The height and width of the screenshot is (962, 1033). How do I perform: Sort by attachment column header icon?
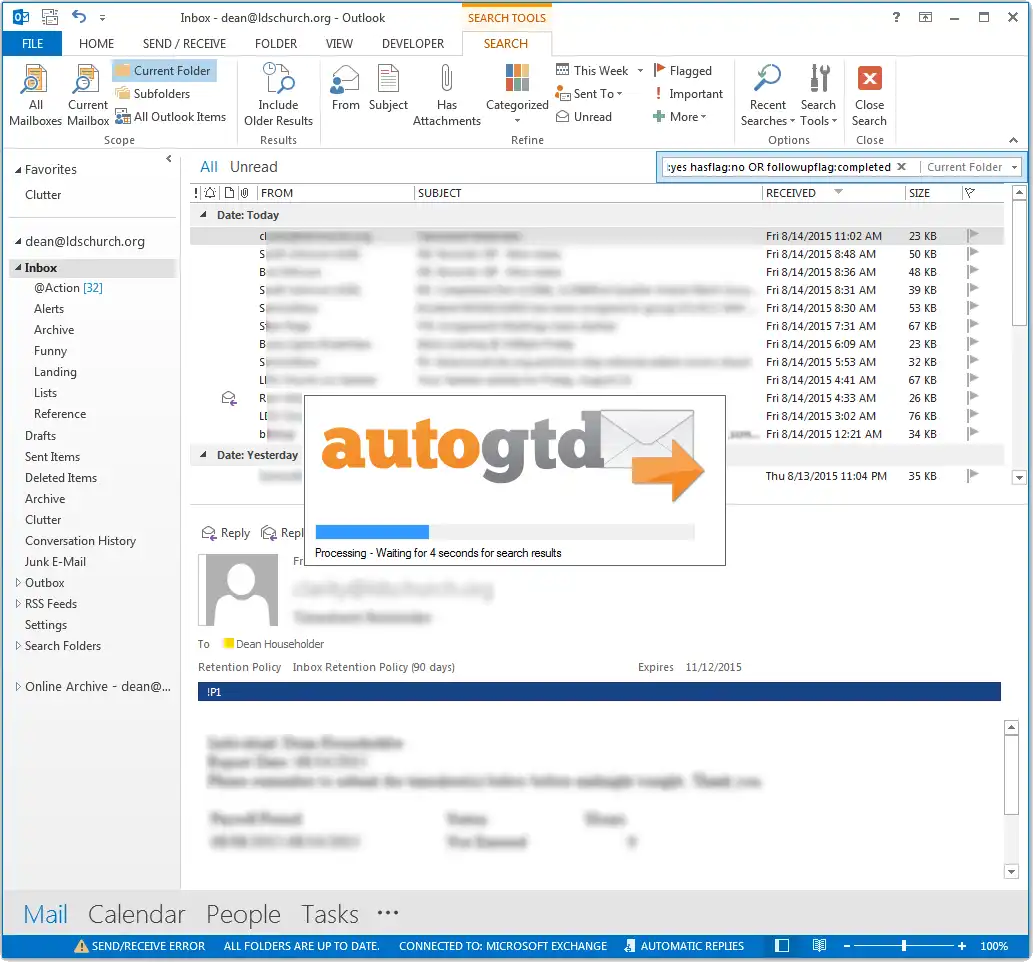tap(244, 193)
